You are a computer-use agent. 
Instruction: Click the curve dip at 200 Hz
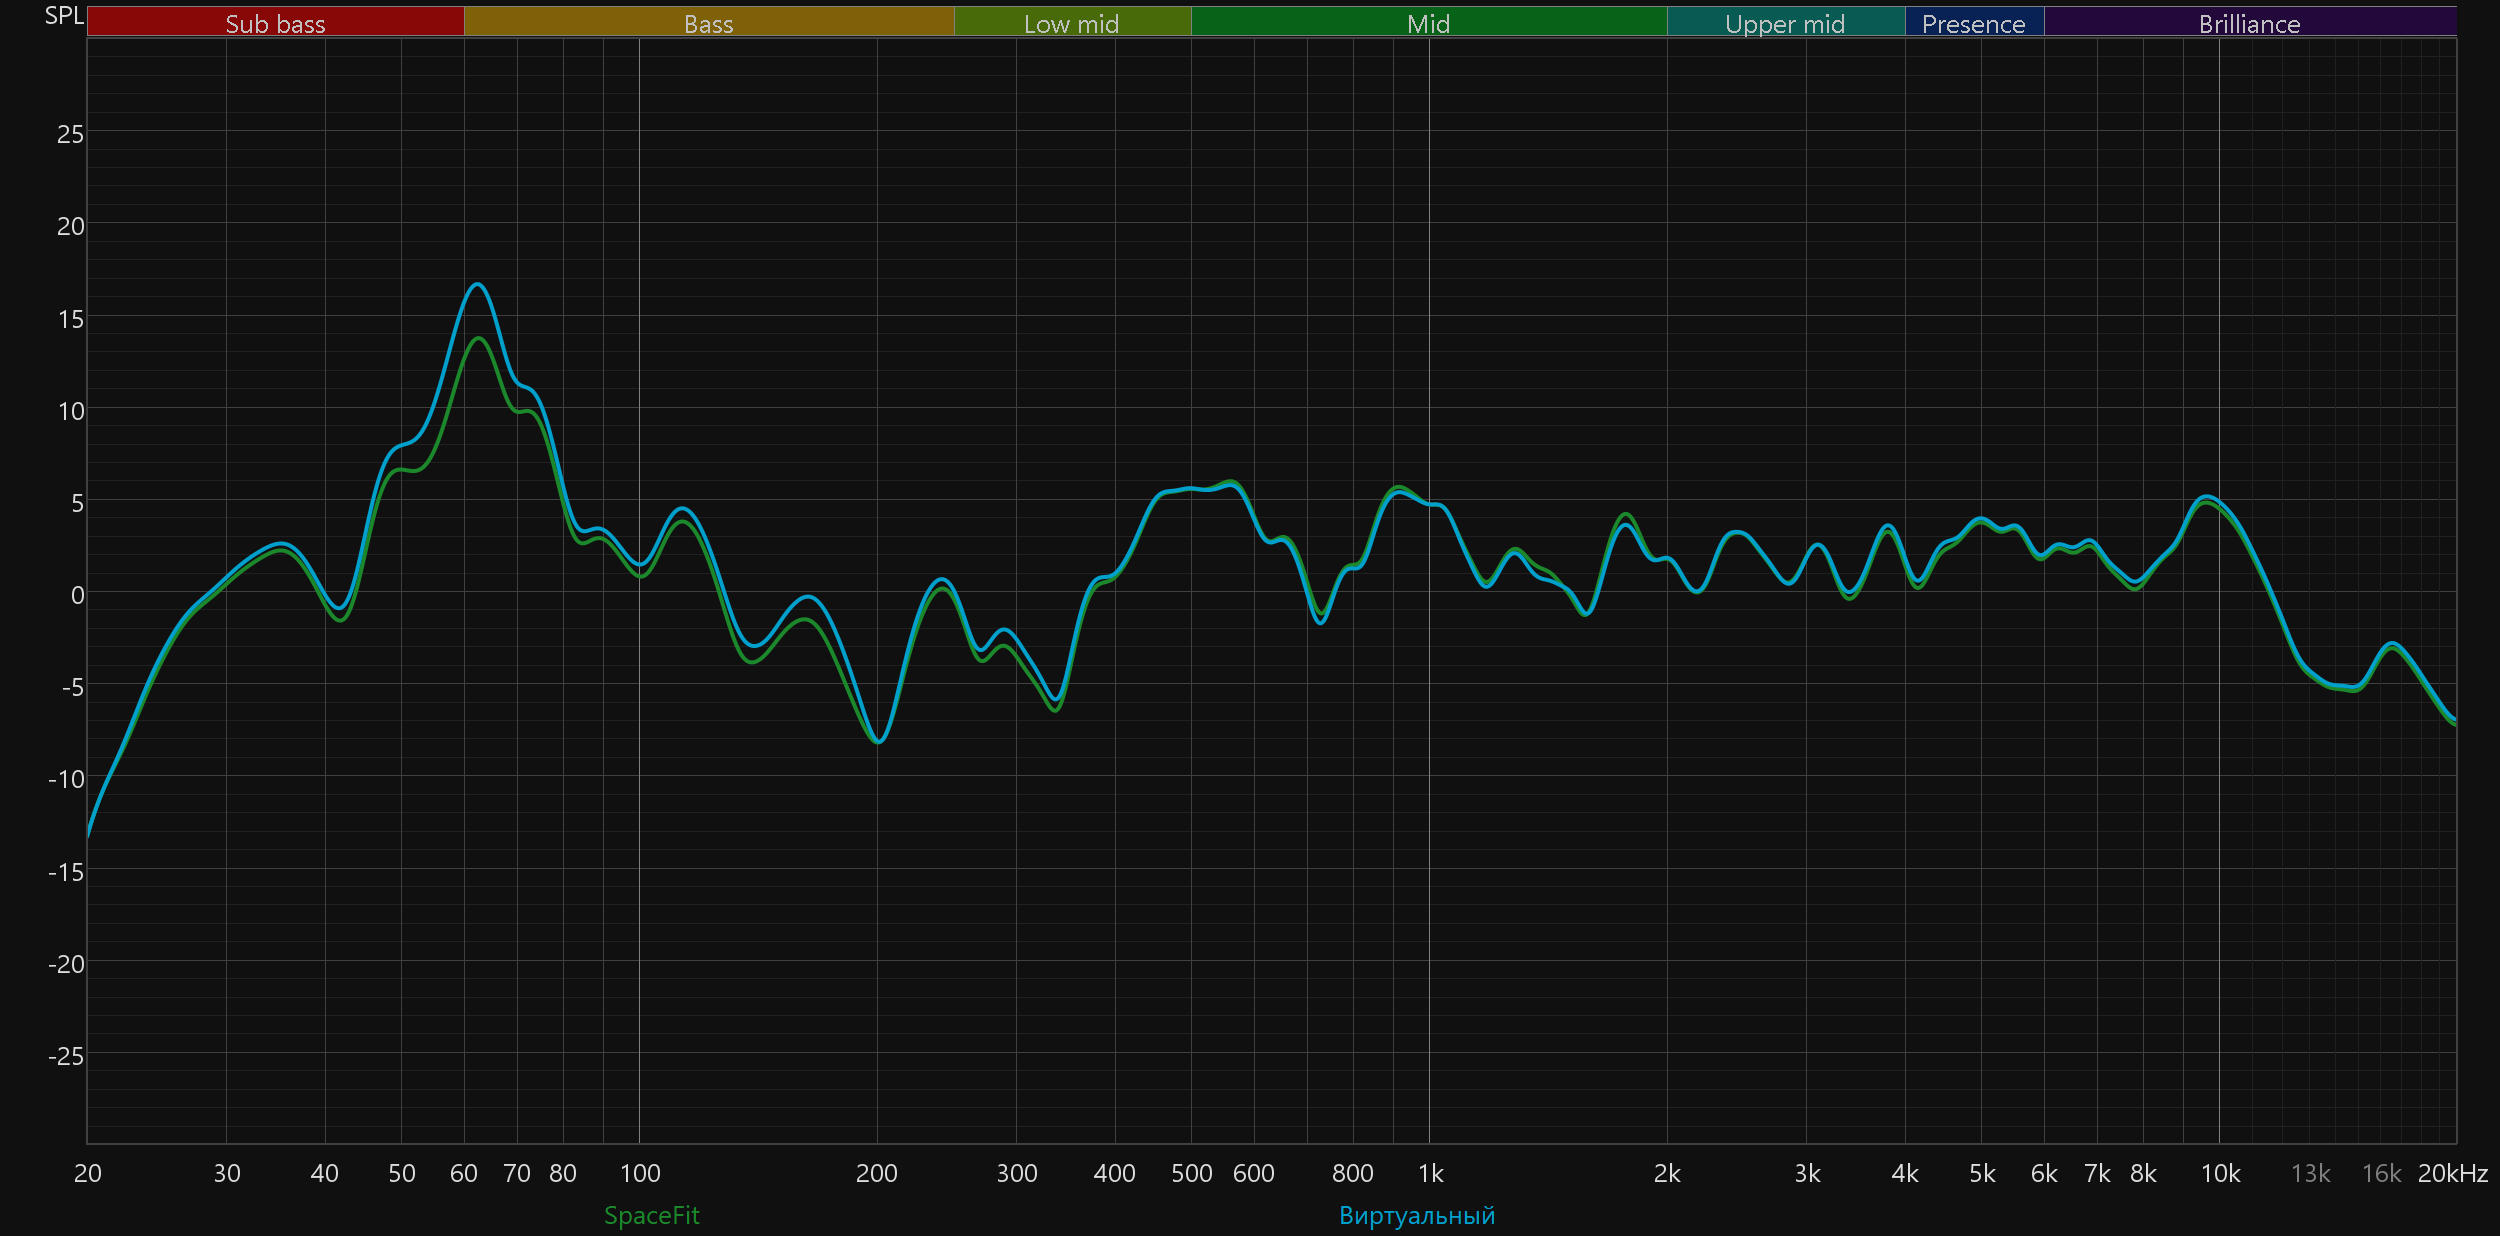pos(878,741)
